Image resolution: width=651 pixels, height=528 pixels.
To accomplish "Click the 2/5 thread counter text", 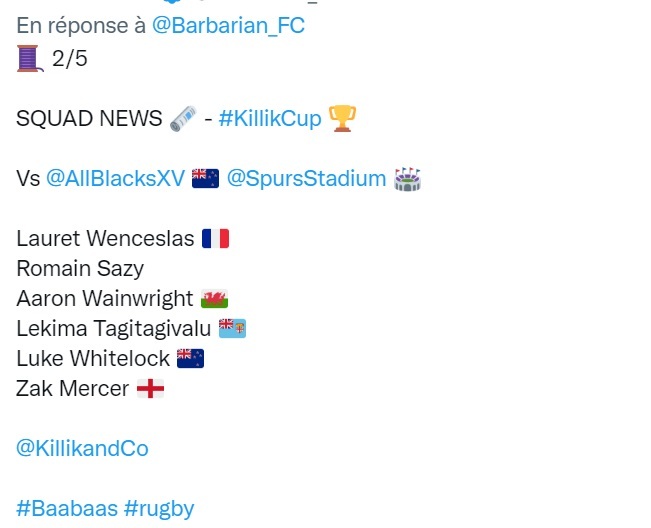I will pos(69,59).
